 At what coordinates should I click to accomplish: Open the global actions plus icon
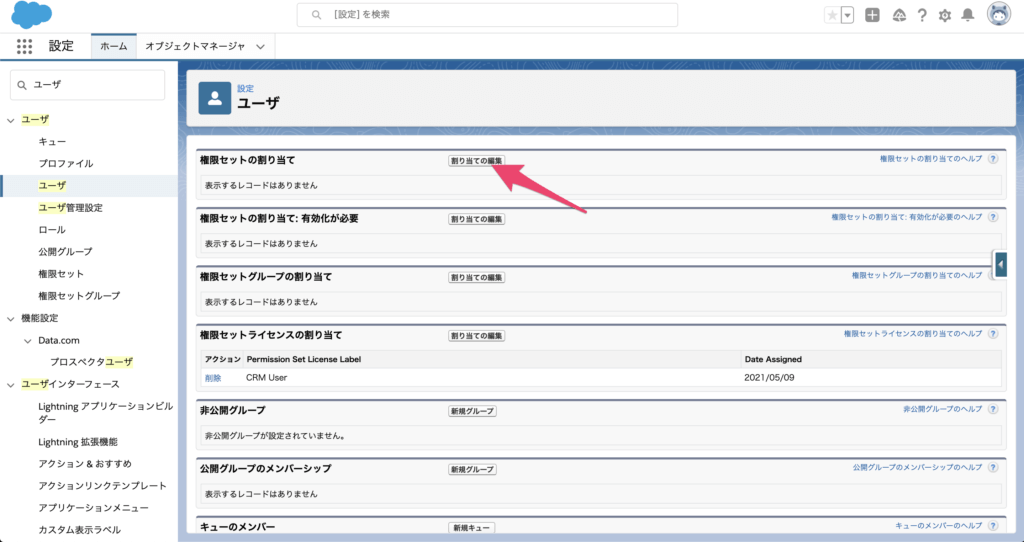[873, 15]
